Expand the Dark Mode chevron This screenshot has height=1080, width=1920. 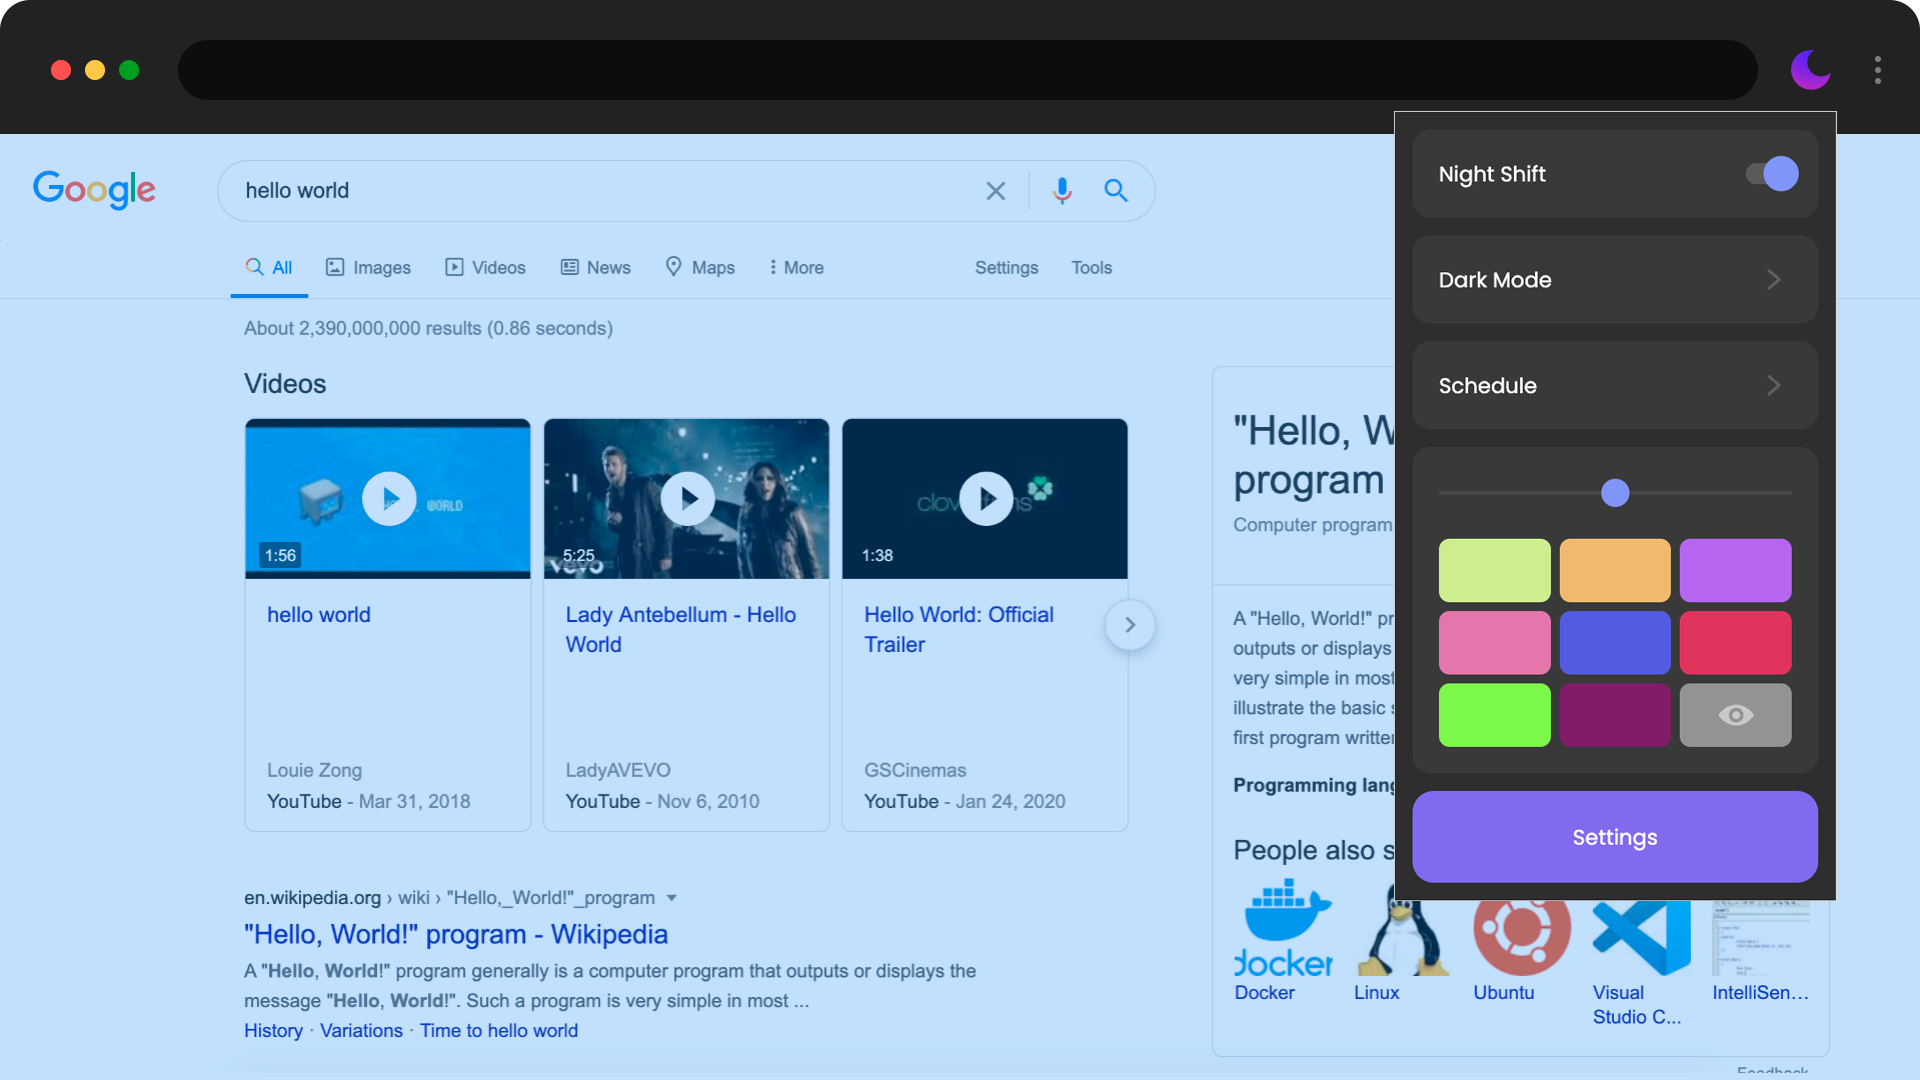[1773, 280]
